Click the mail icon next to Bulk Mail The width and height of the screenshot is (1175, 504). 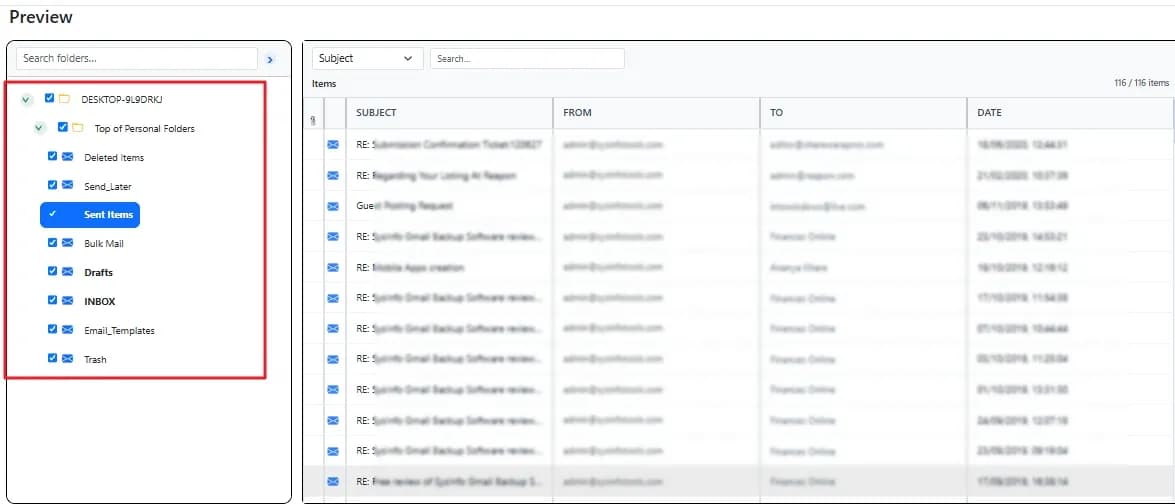67,243
